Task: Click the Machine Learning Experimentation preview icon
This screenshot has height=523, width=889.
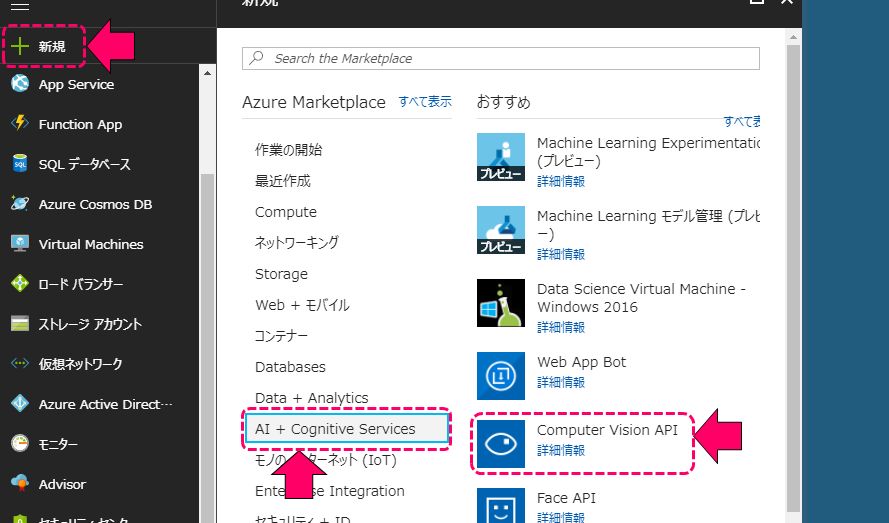Action: point(501,157)
